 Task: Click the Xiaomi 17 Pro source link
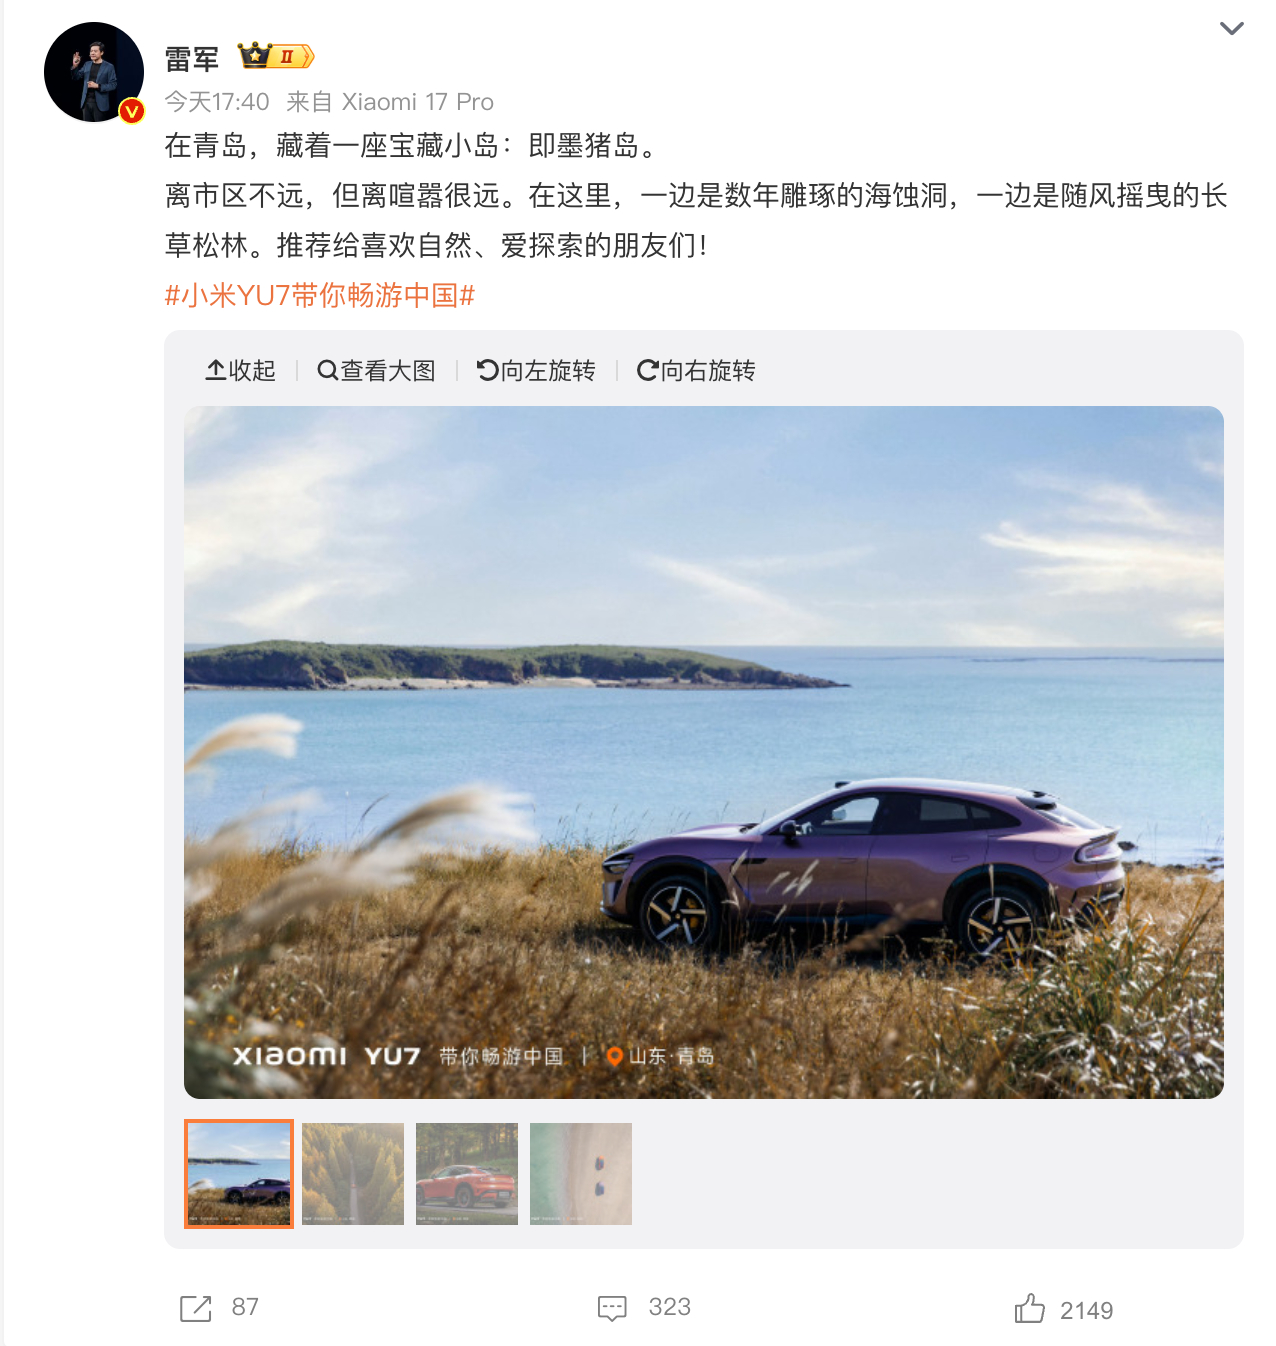418,102
